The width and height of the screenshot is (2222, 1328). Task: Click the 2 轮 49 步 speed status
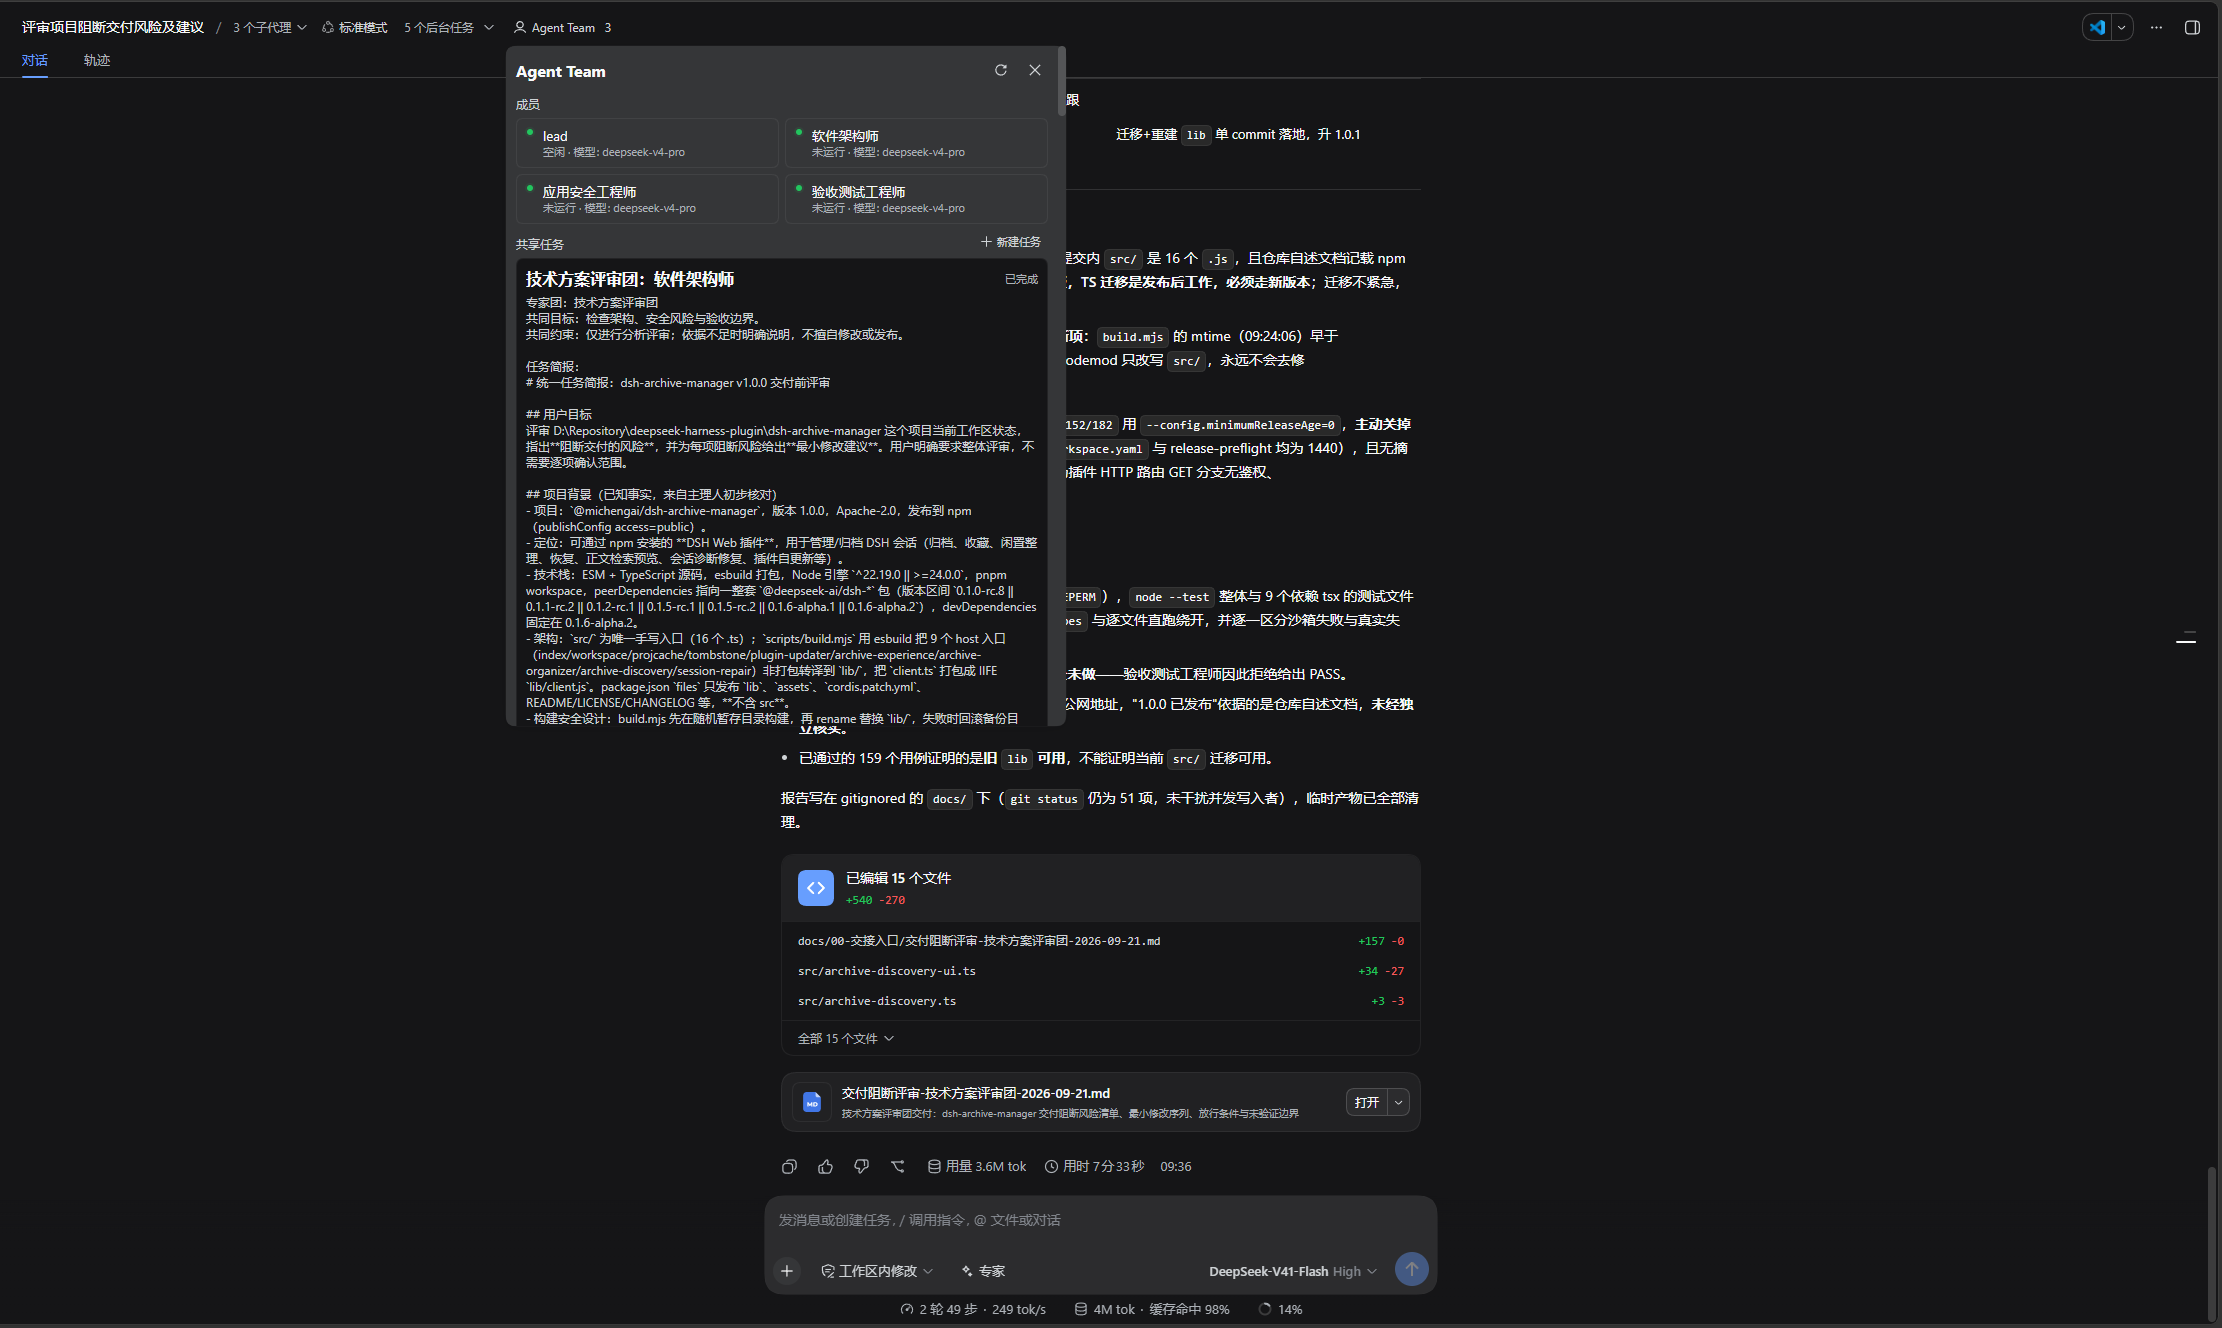[973, 1309]
